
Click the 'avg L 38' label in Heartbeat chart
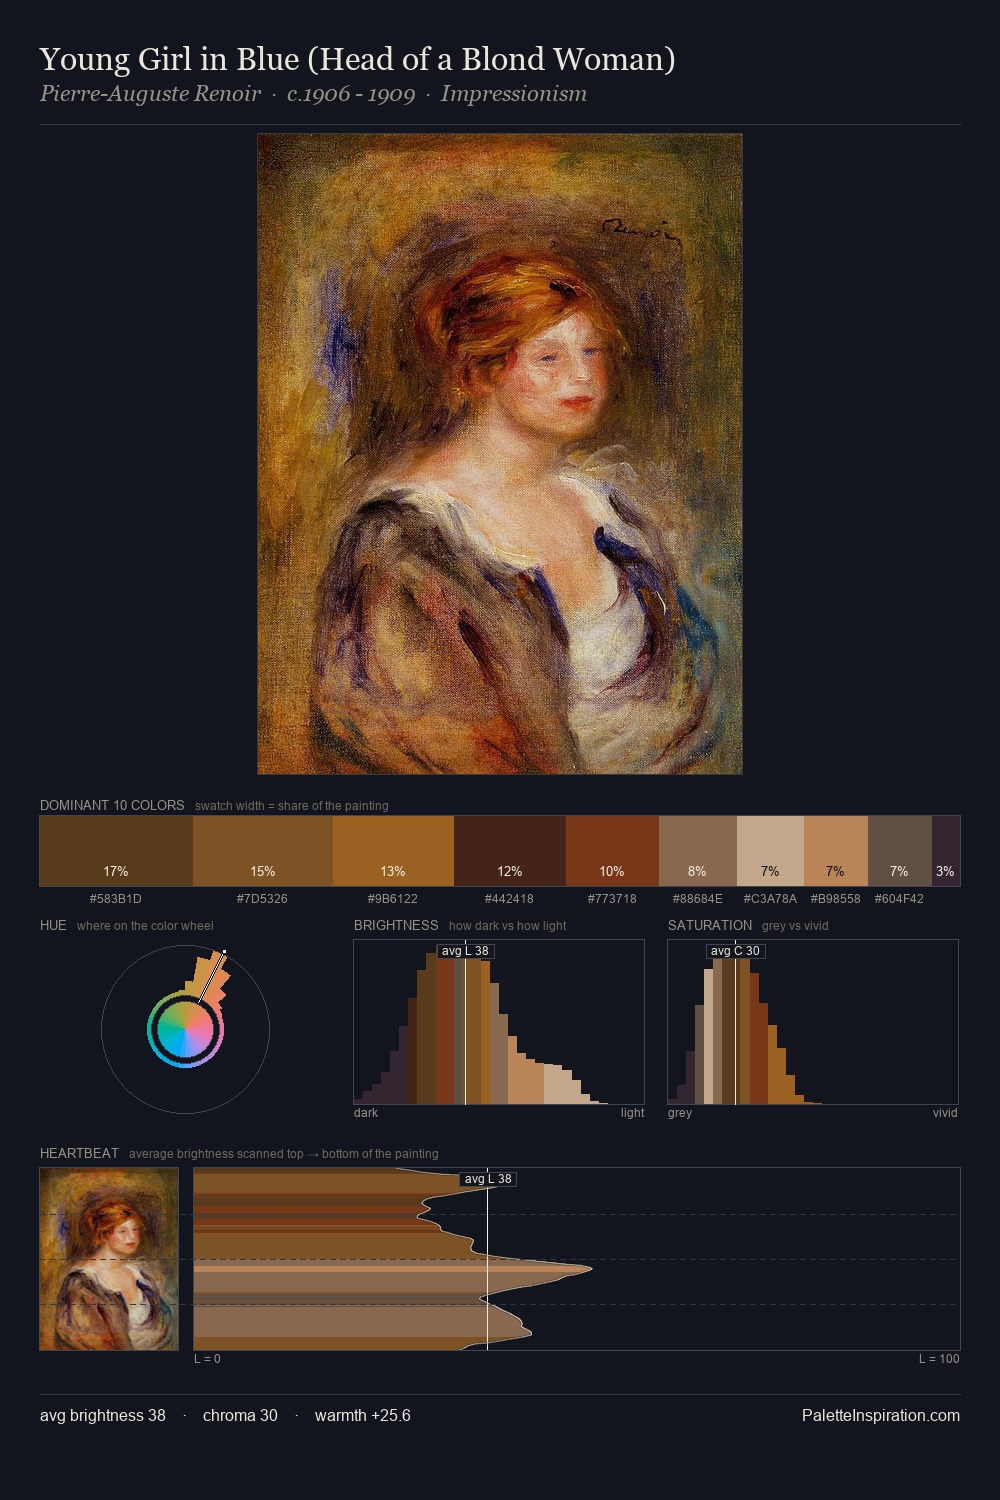point(488,1179)
